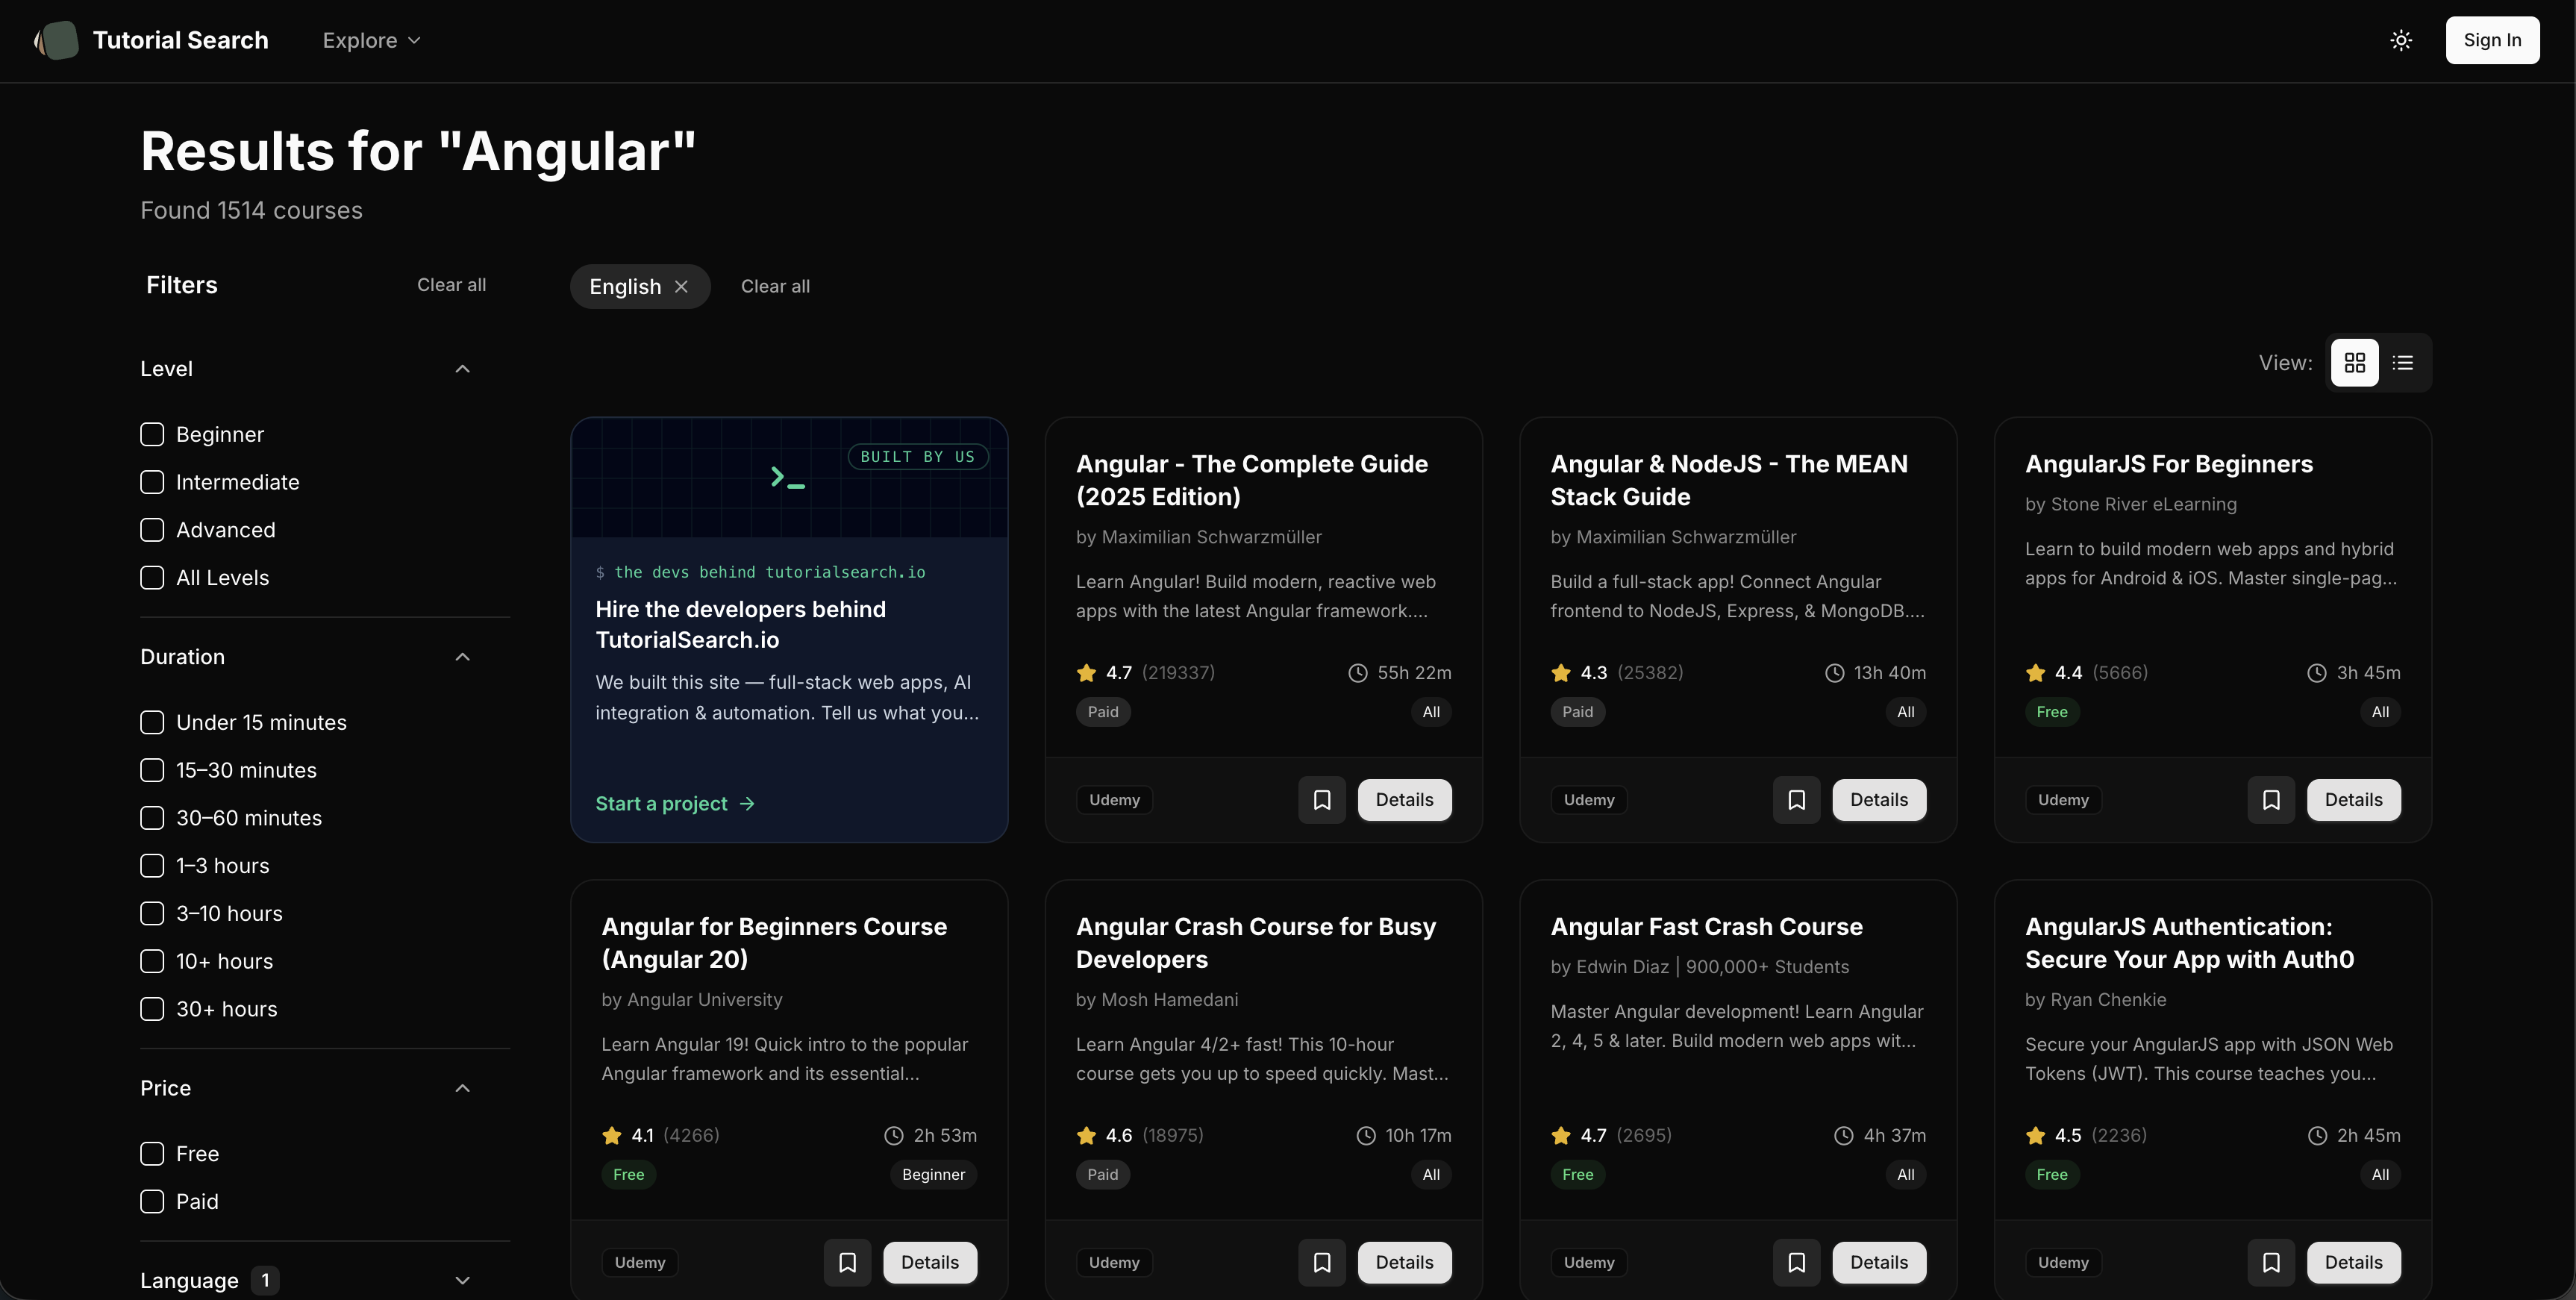The width and height of the screenshot is (2576, 1300).
Task: Click Free badge on AngularJS Authentication card
Action: pyautogui.click(x=2051, y=1175)
